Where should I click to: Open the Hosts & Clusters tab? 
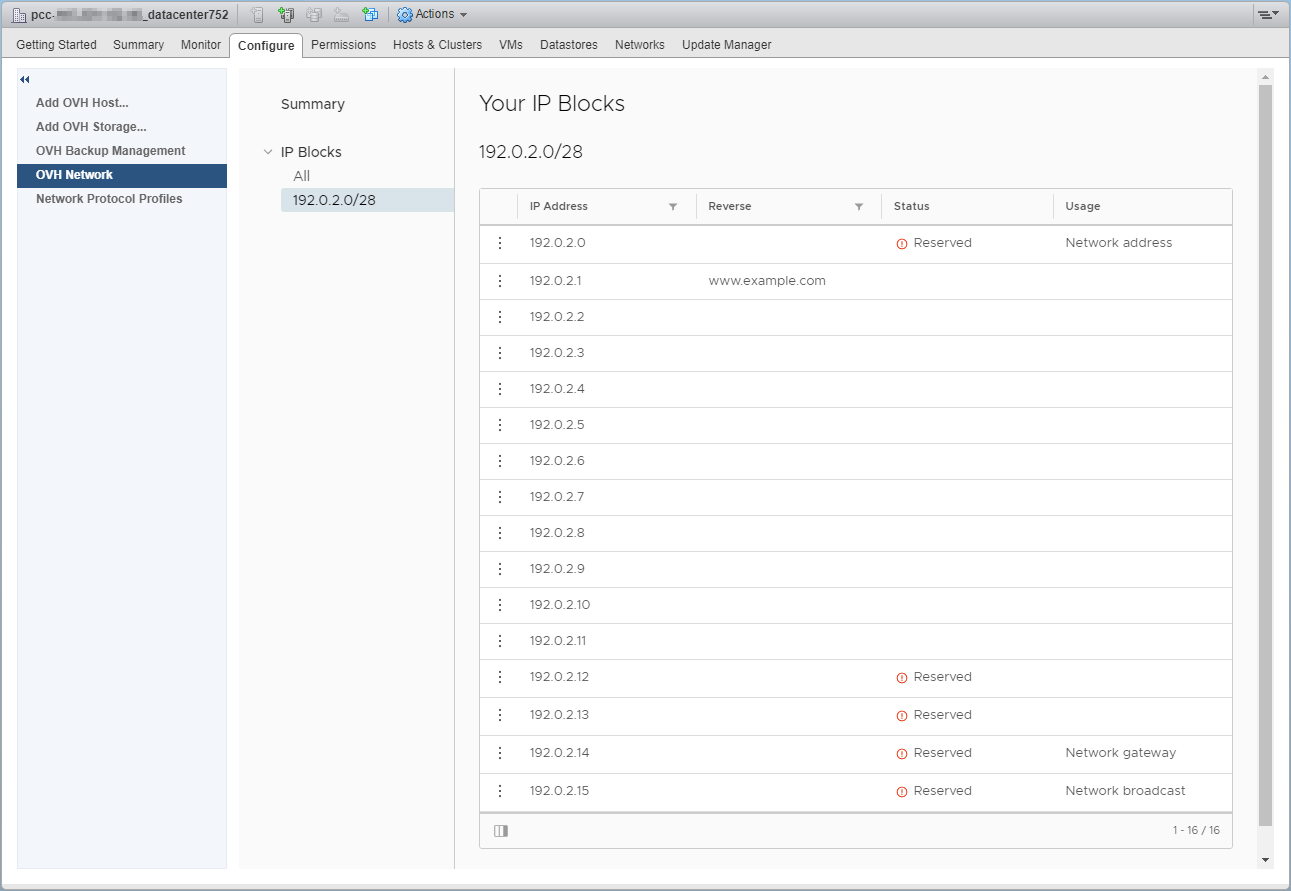coord(437,45)
